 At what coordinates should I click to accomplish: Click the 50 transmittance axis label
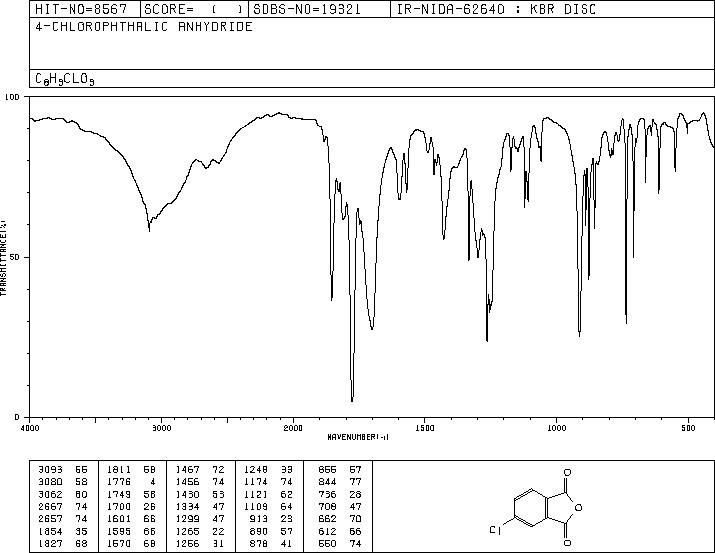point(14,257)
